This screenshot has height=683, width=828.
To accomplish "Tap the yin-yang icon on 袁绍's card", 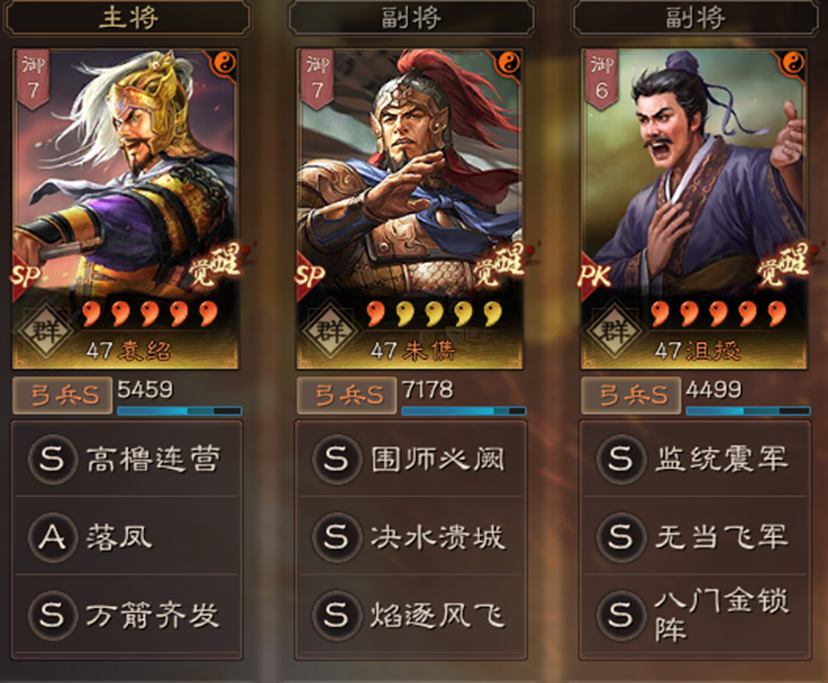I will (225, 64).
